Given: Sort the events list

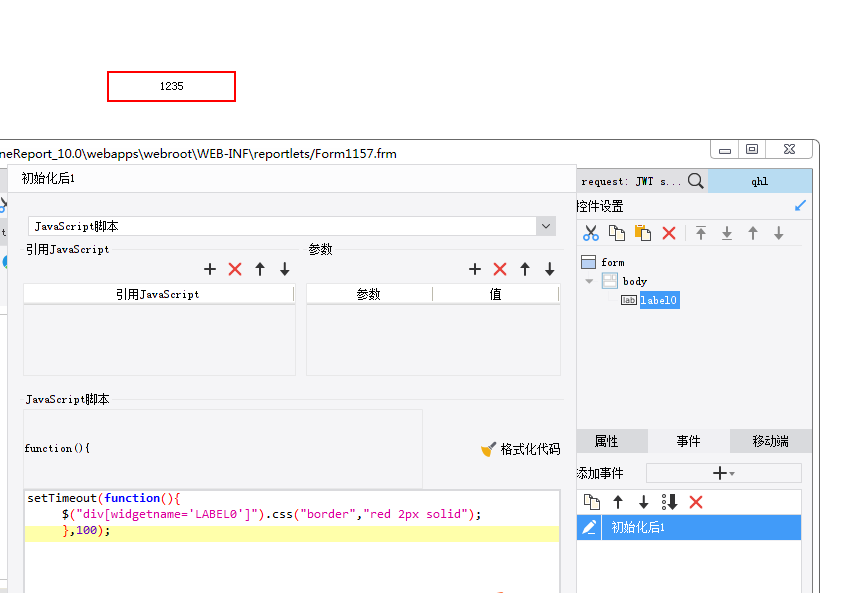Looking at the screenshot, I should click(669, 502).
